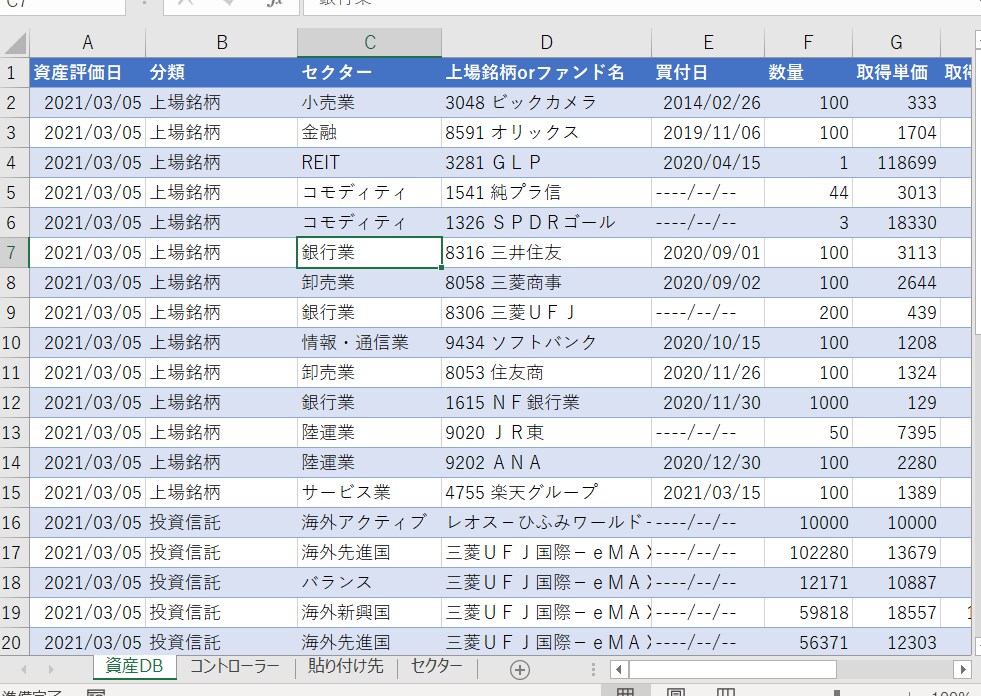Open the 資産DB sheet tab
The height and width of the screenshot is (696, 981).
pos(134,666)
